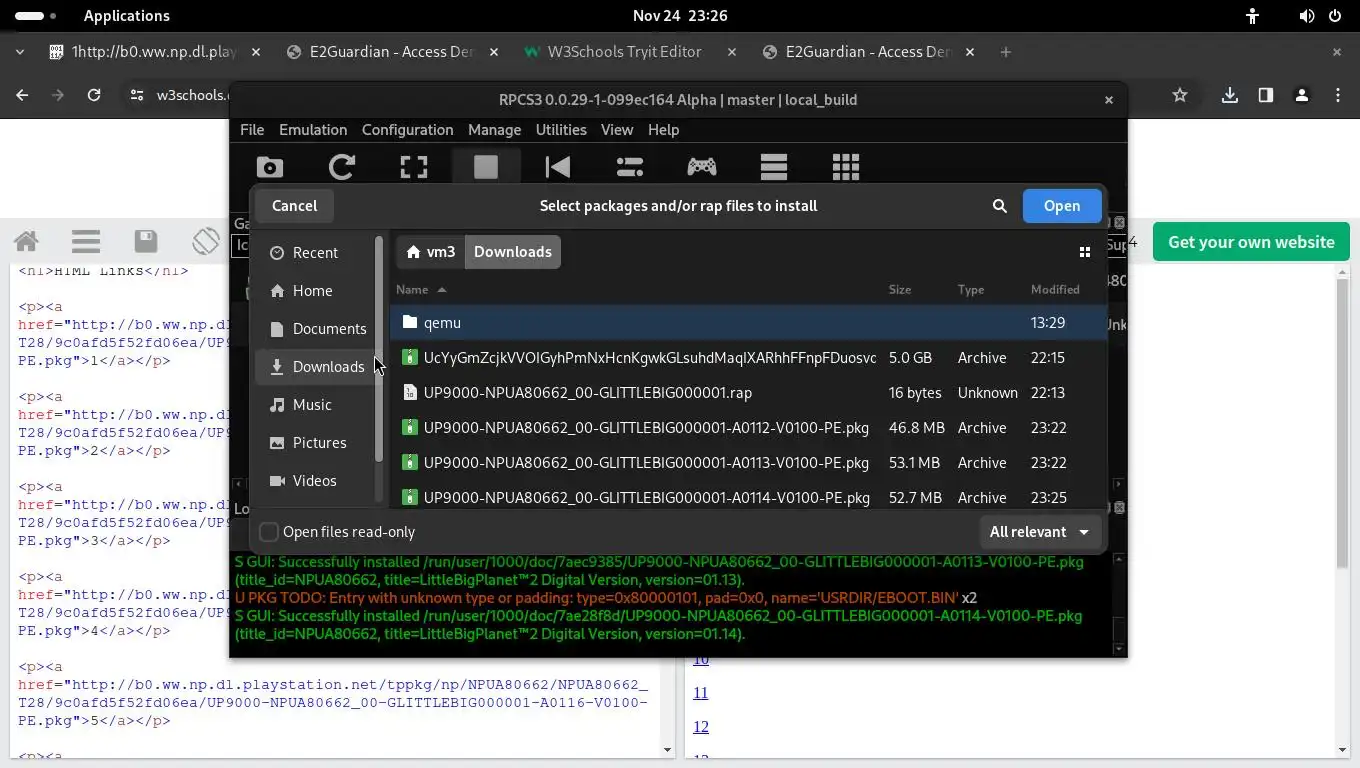The height and width of the screenshot is (768, 1360).
Task: Click the RPCS3 restart/skip-back toolbar icon
Action: tap(558, 167)
